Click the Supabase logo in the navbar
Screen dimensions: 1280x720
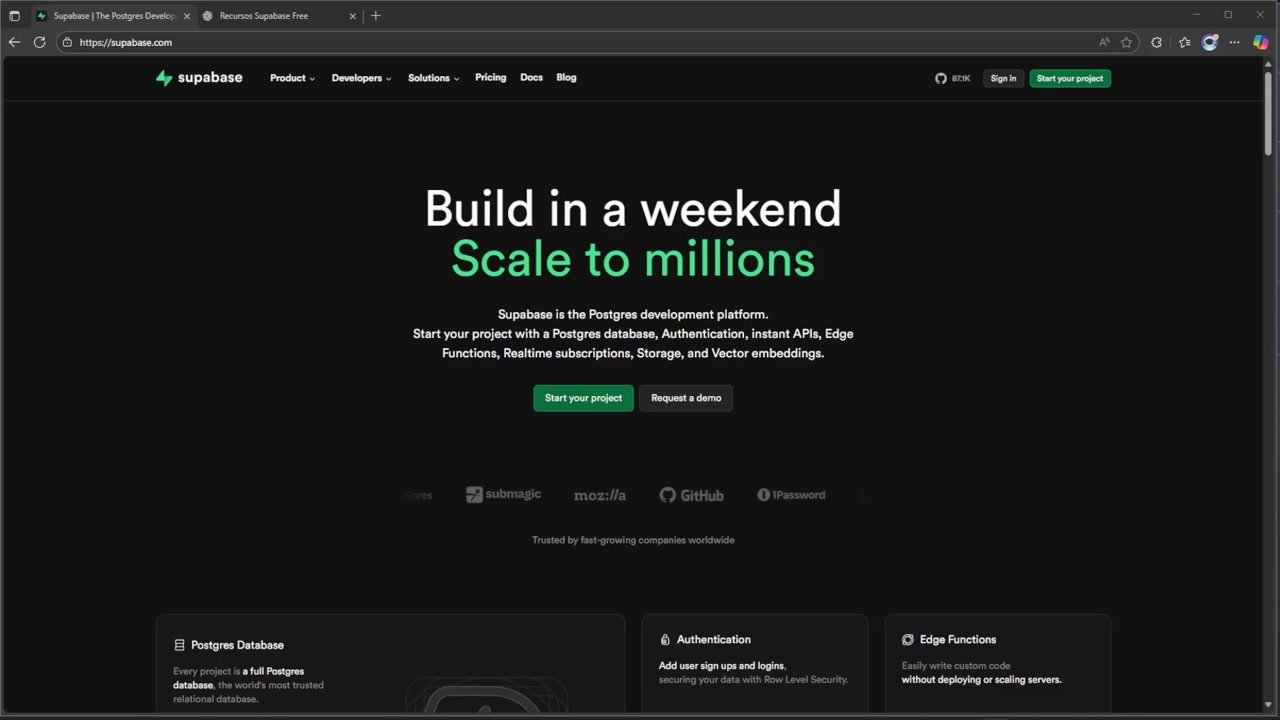coord(199,78)
